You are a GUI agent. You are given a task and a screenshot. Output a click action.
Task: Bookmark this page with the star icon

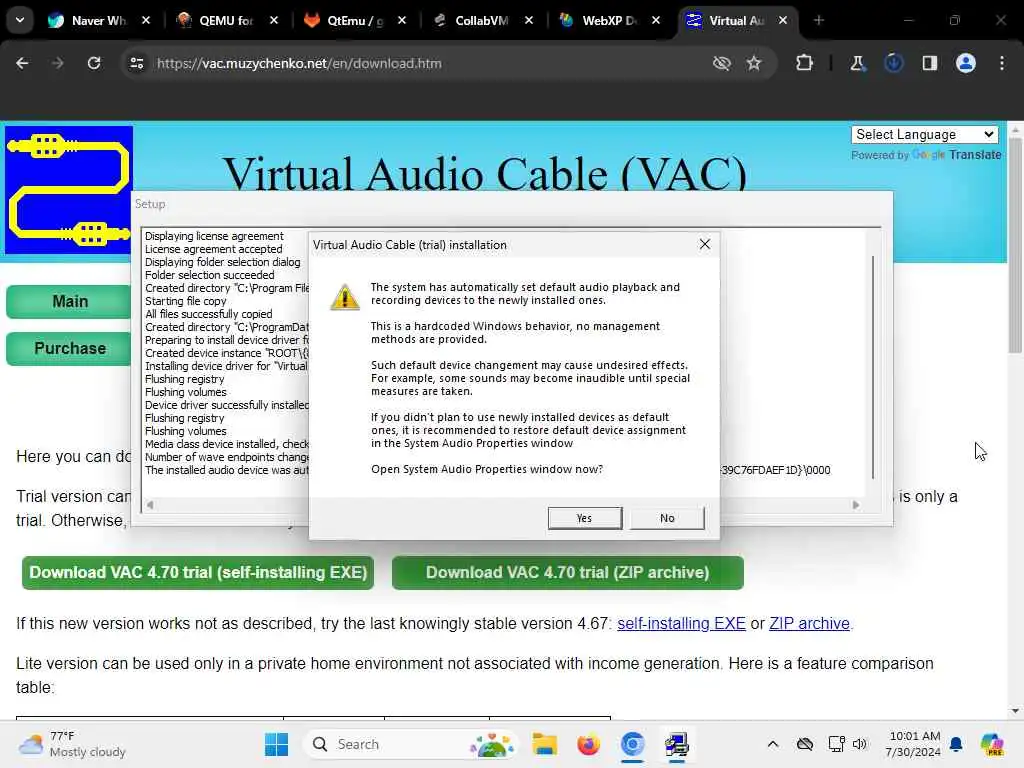[x=754, y=63]
